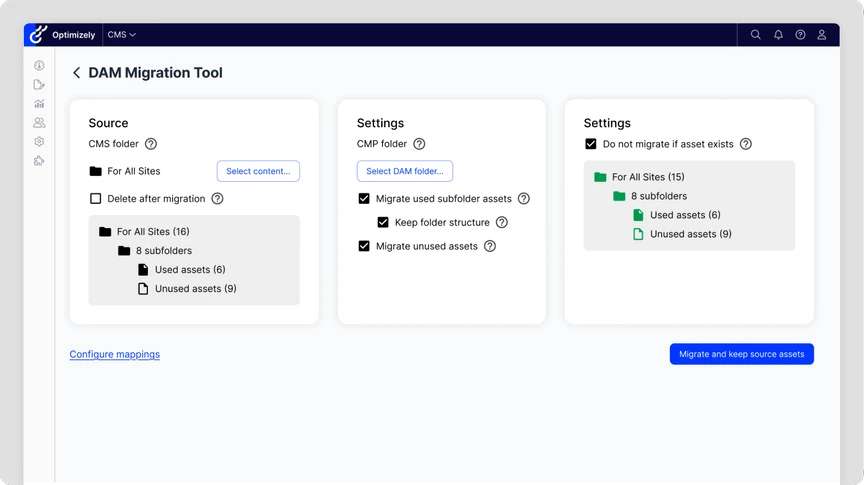The width and height of the screenshot is (864, 485).
Task: Click For All Sites folder label by Select content
Action: (133, 171)
